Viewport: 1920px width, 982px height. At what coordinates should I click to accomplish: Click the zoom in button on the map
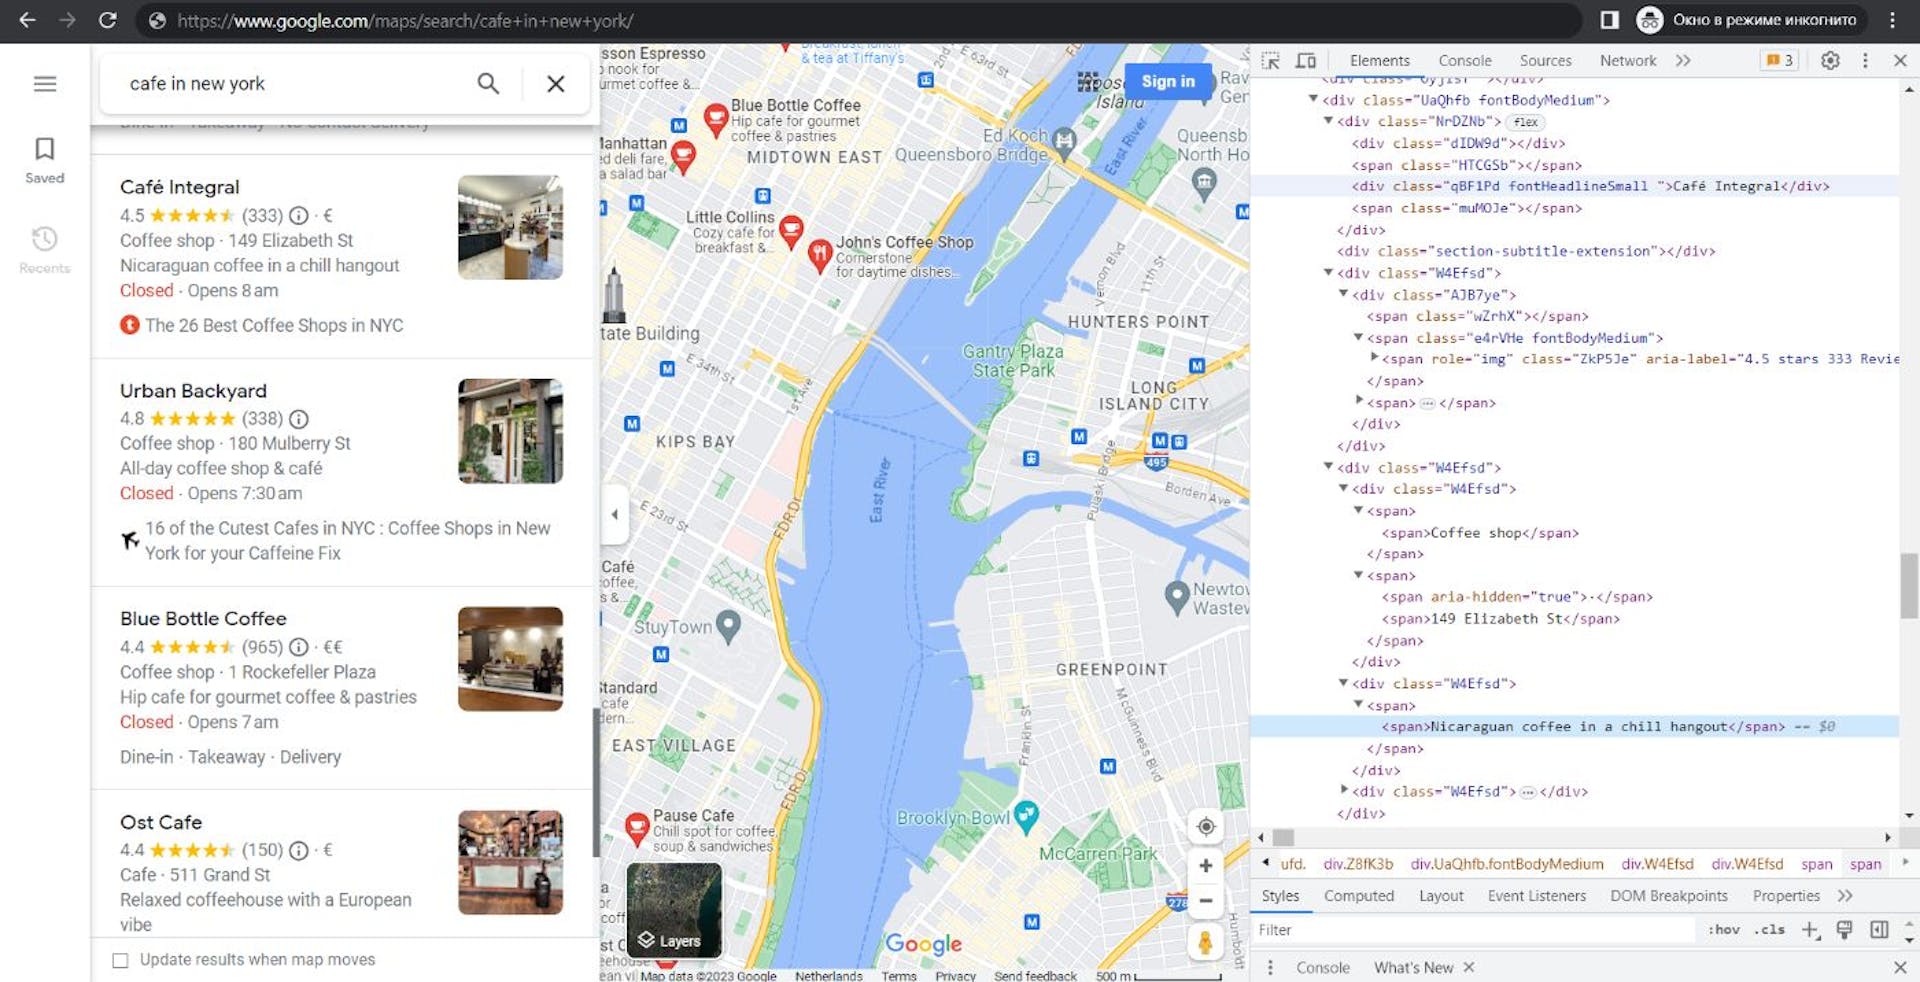(1205, 866)
